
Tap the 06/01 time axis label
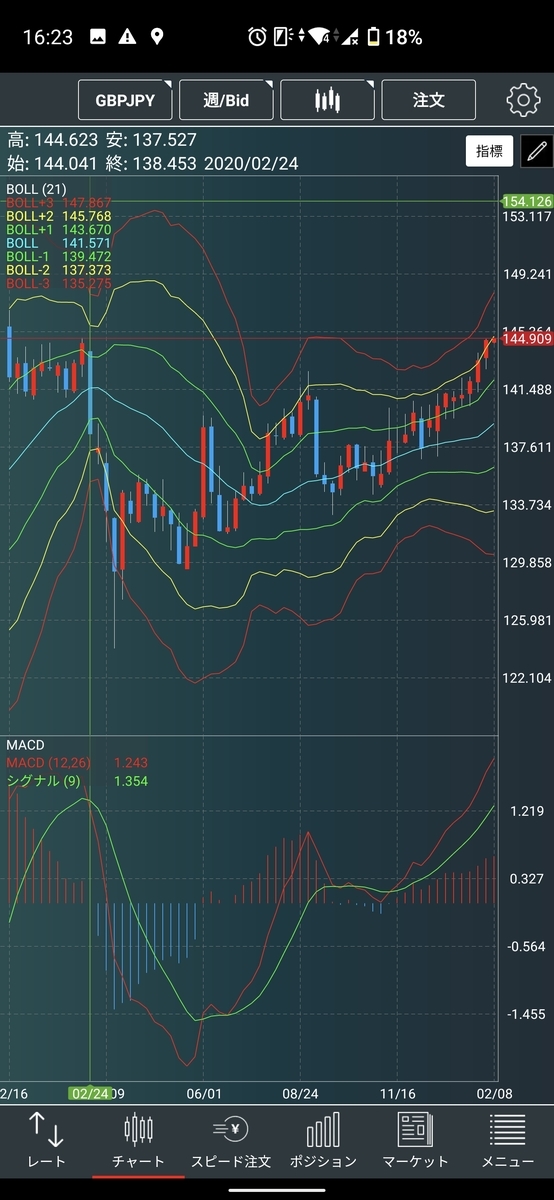(203, 1094)
